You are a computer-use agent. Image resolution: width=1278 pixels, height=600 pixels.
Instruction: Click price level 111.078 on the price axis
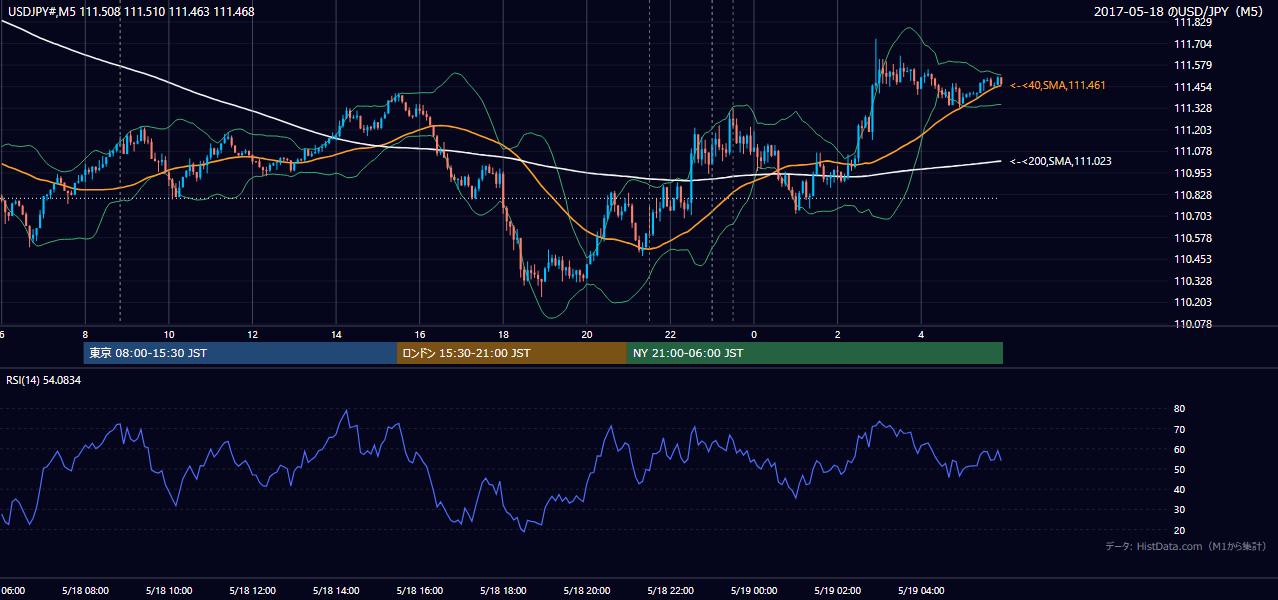[1192, 151]
